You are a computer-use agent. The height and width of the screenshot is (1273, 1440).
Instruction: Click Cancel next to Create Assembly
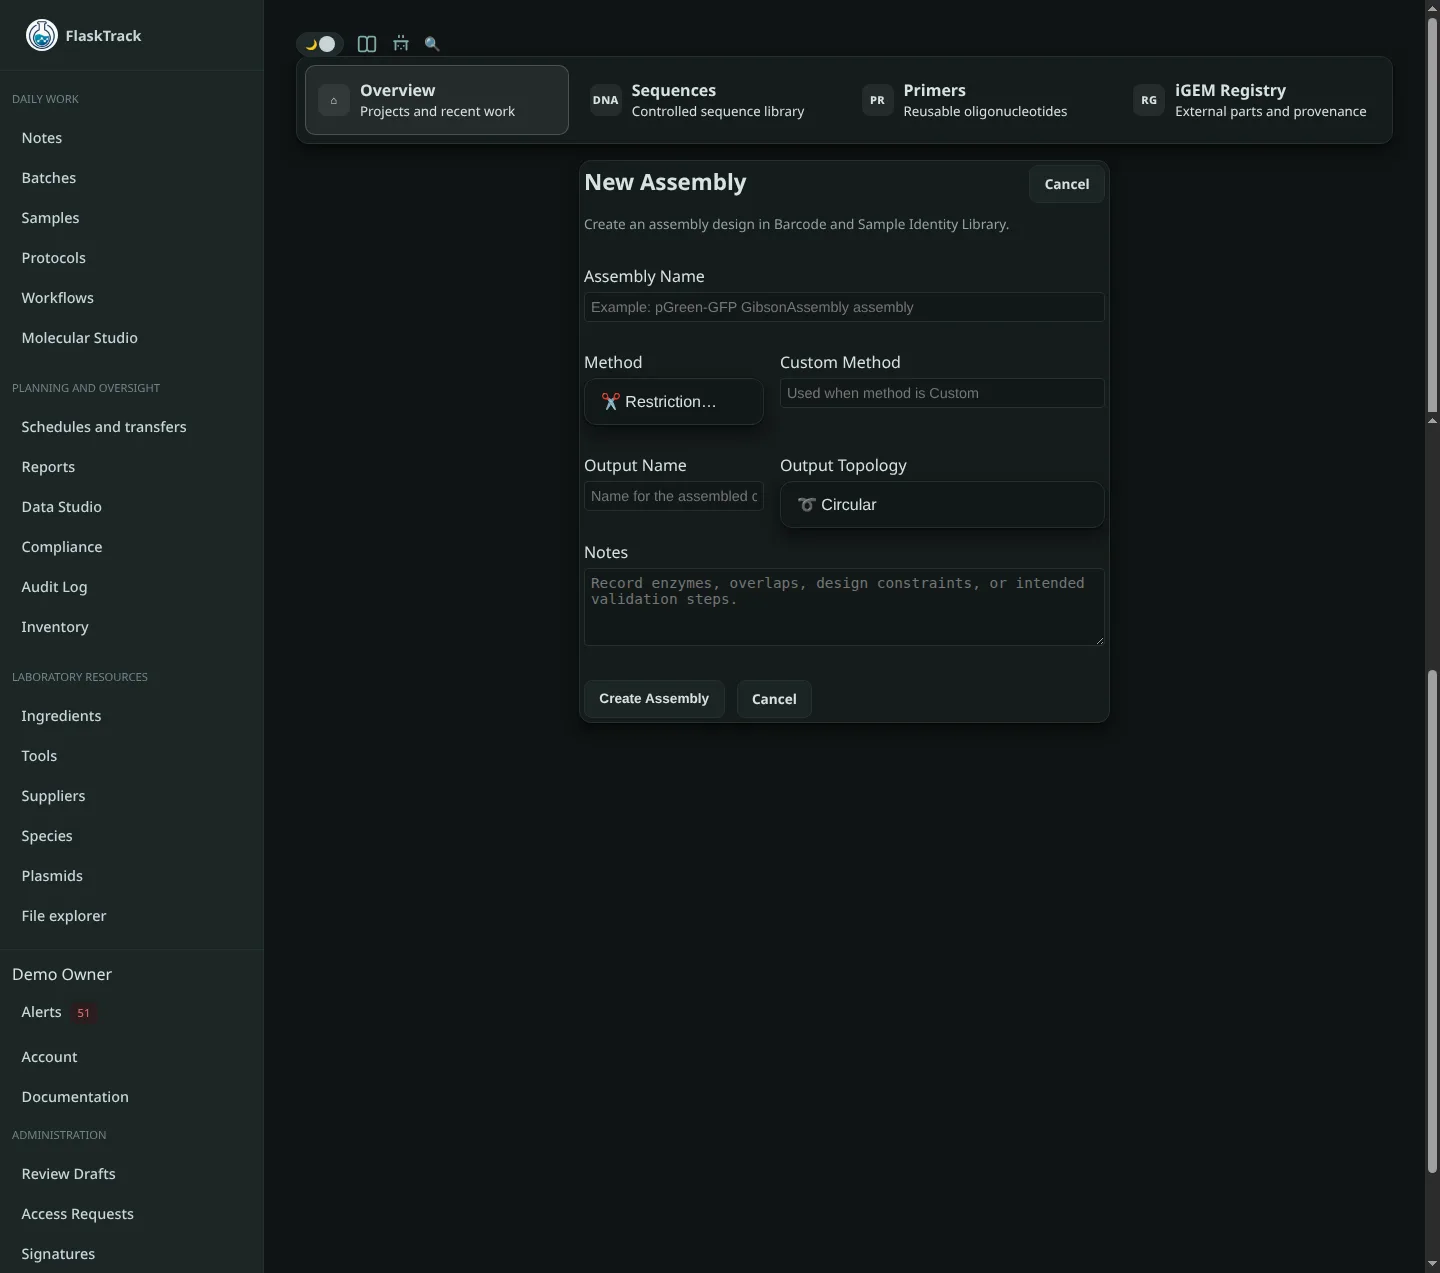(774, 699)
